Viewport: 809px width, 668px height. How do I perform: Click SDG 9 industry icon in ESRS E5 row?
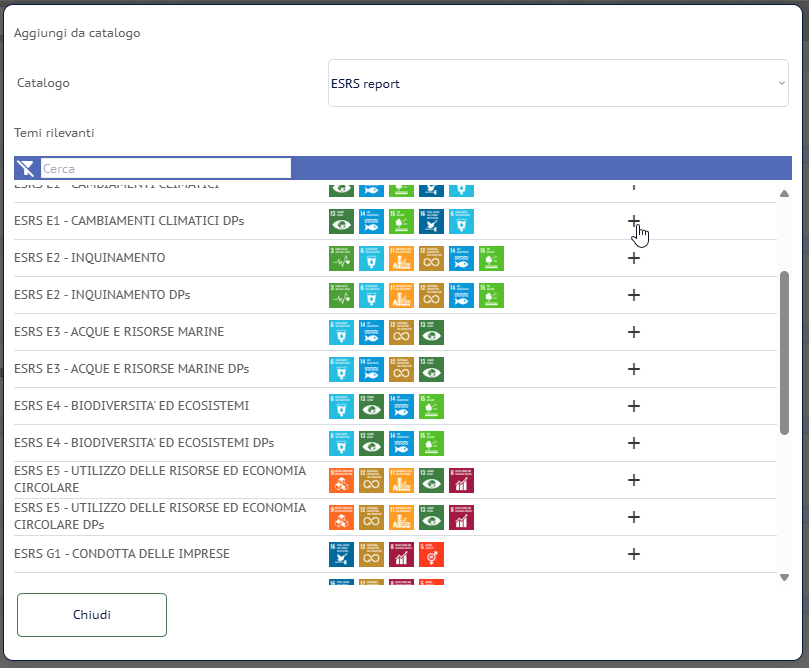click(x=341, y=480)
